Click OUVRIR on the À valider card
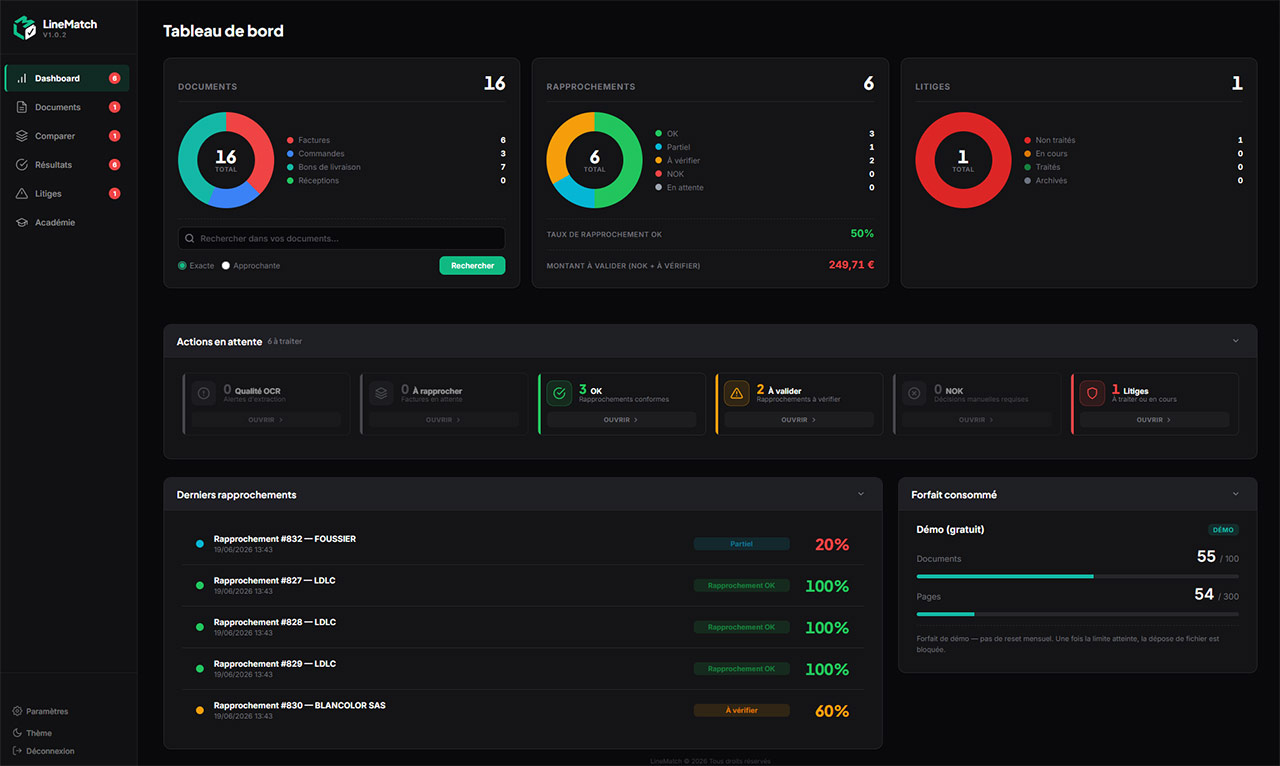This screenshot has height=766, width=1280. click(798, 420)
